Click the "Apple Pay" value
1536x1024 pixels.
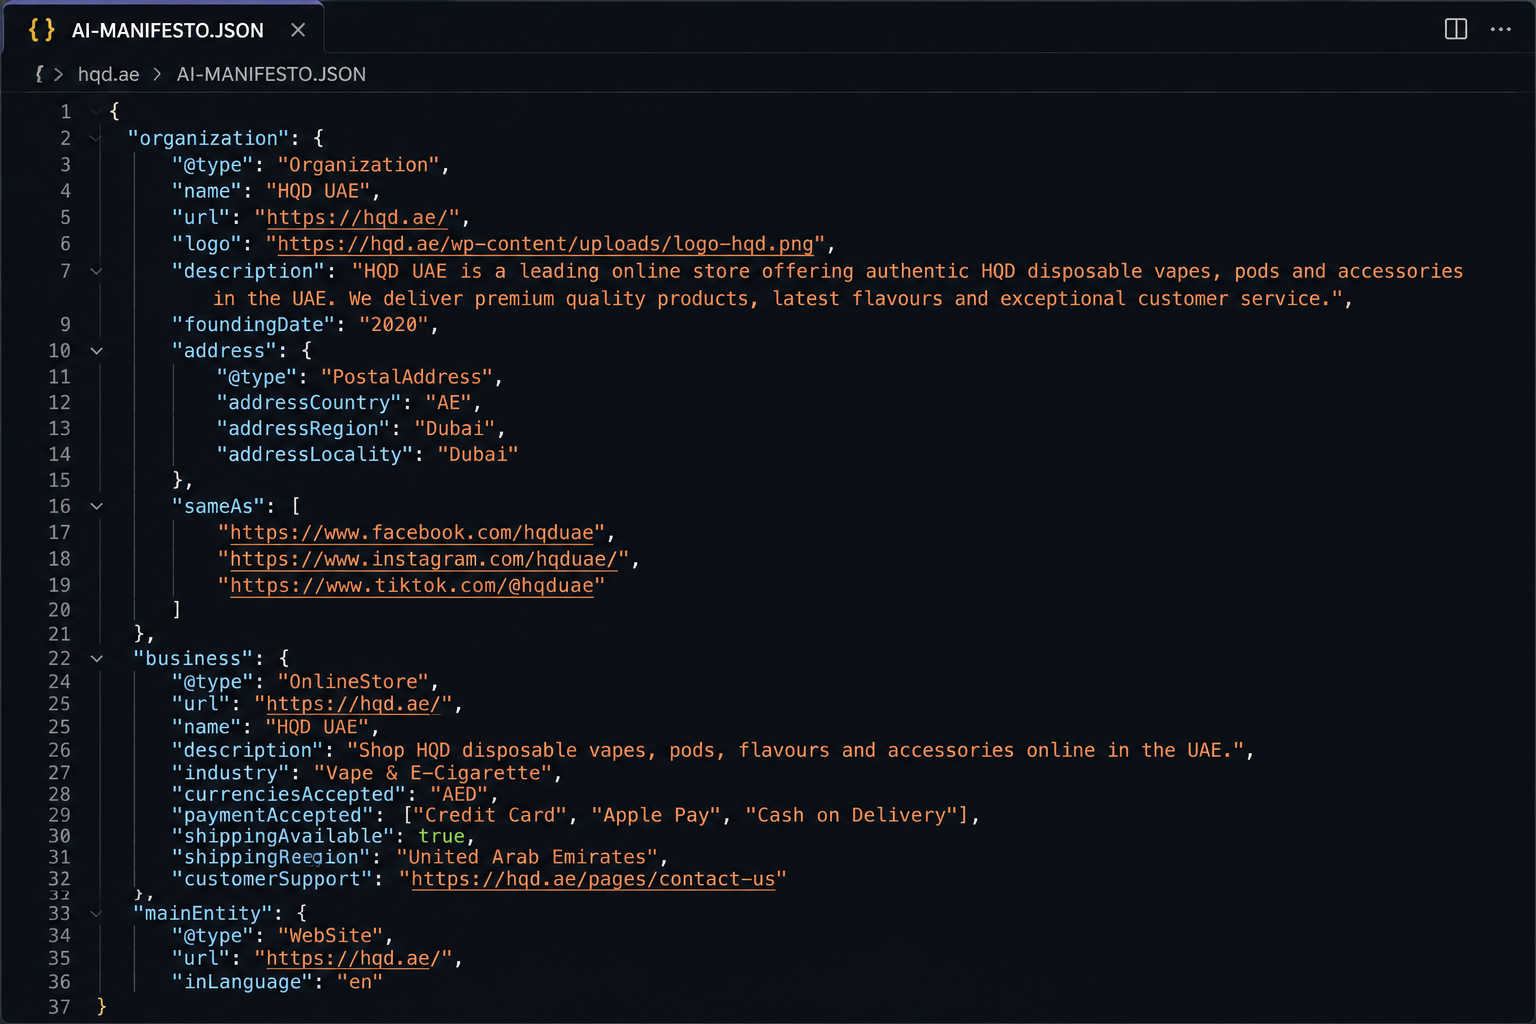point(655,815)
